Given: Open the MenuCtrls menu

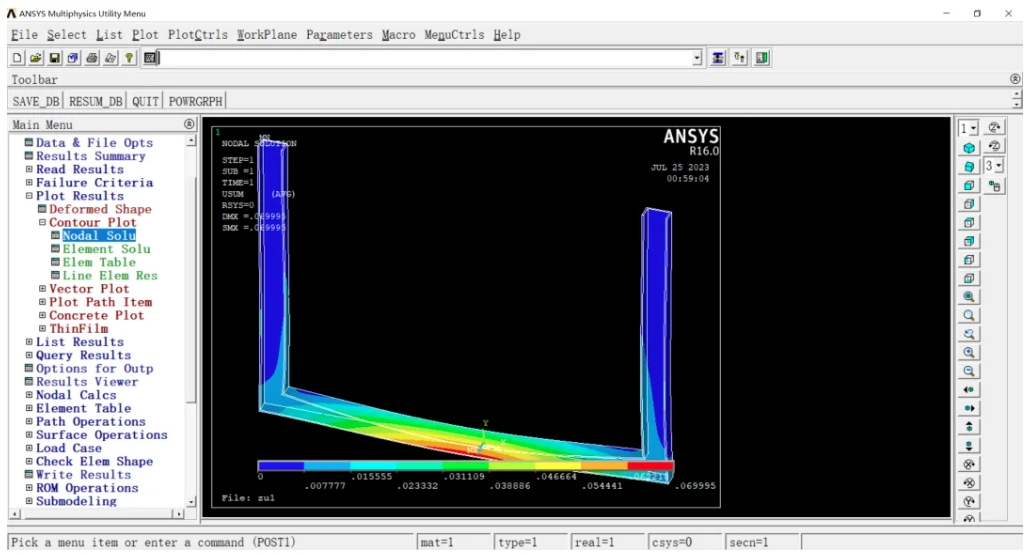Looking at the screenshot, I should 454,35.
